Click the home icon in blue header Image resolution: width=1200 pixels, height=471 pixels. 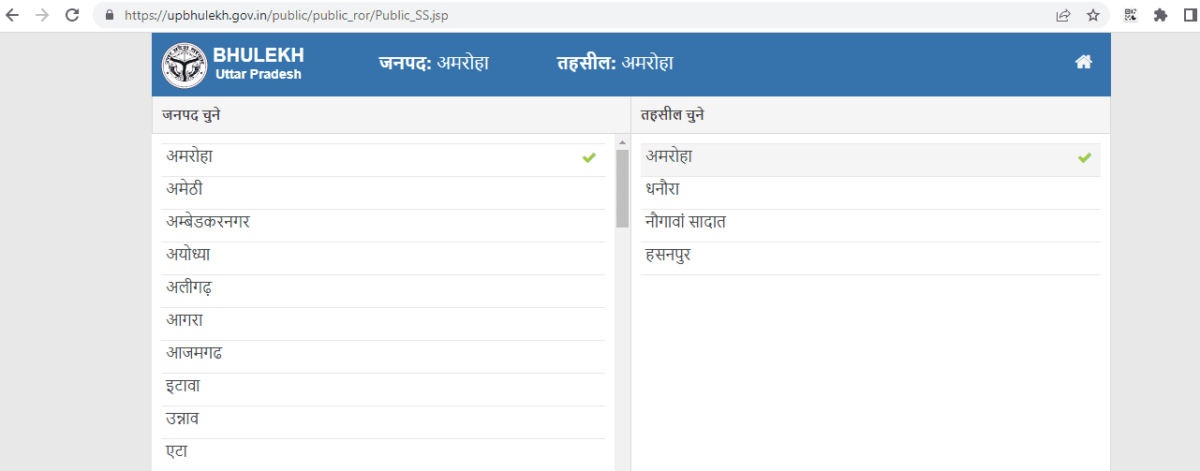click(x=1083, y=62)
